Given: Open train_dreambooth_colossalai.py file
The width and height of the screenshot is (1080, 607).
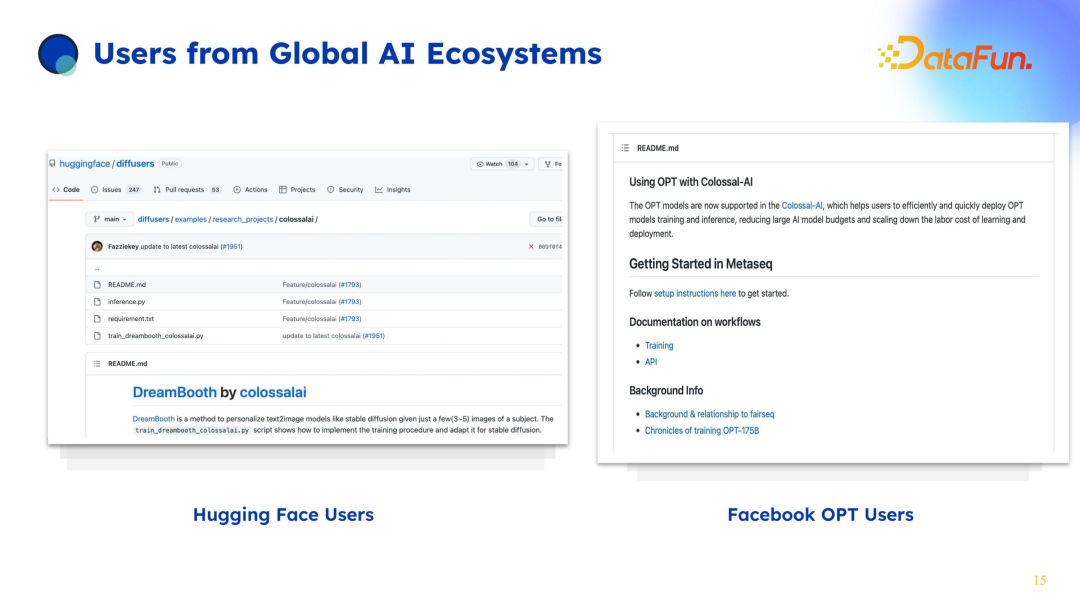Looking at the screenshot, I should pos(156,336).
